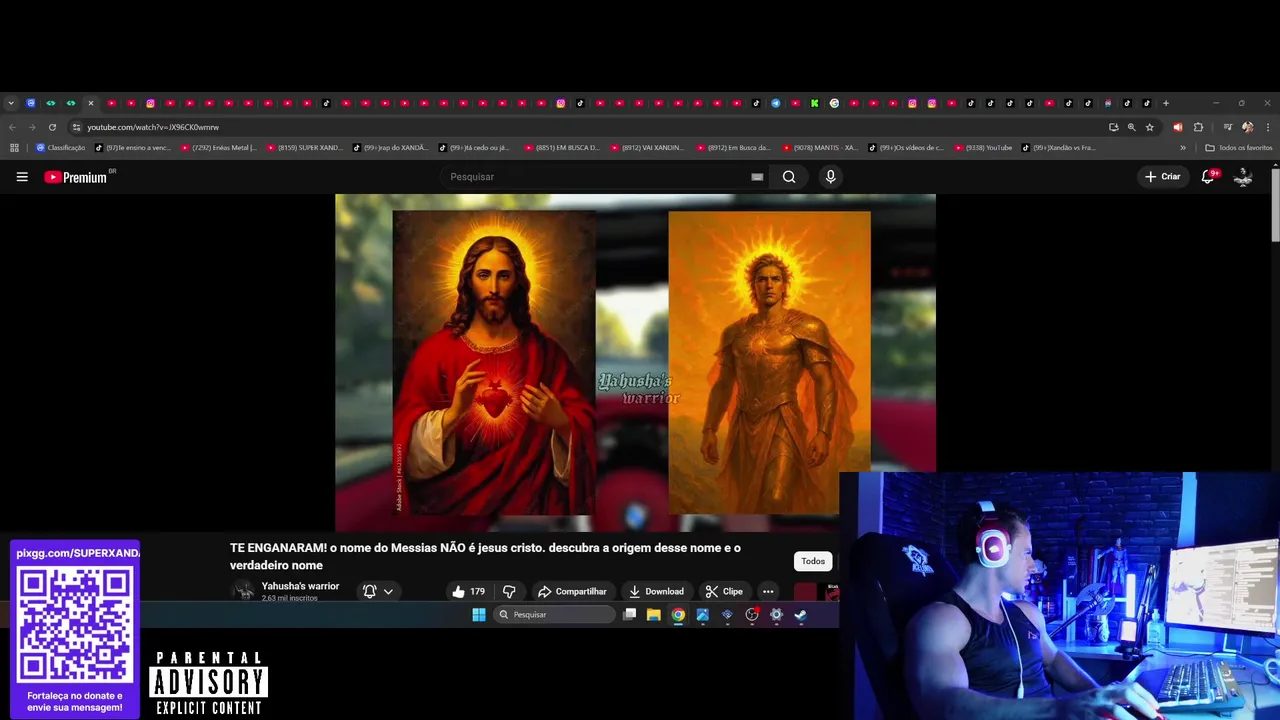Viewport: 1280px width, 720px height.
Task: Click the install app icon in address bar
Action: tap(1113, 127)
